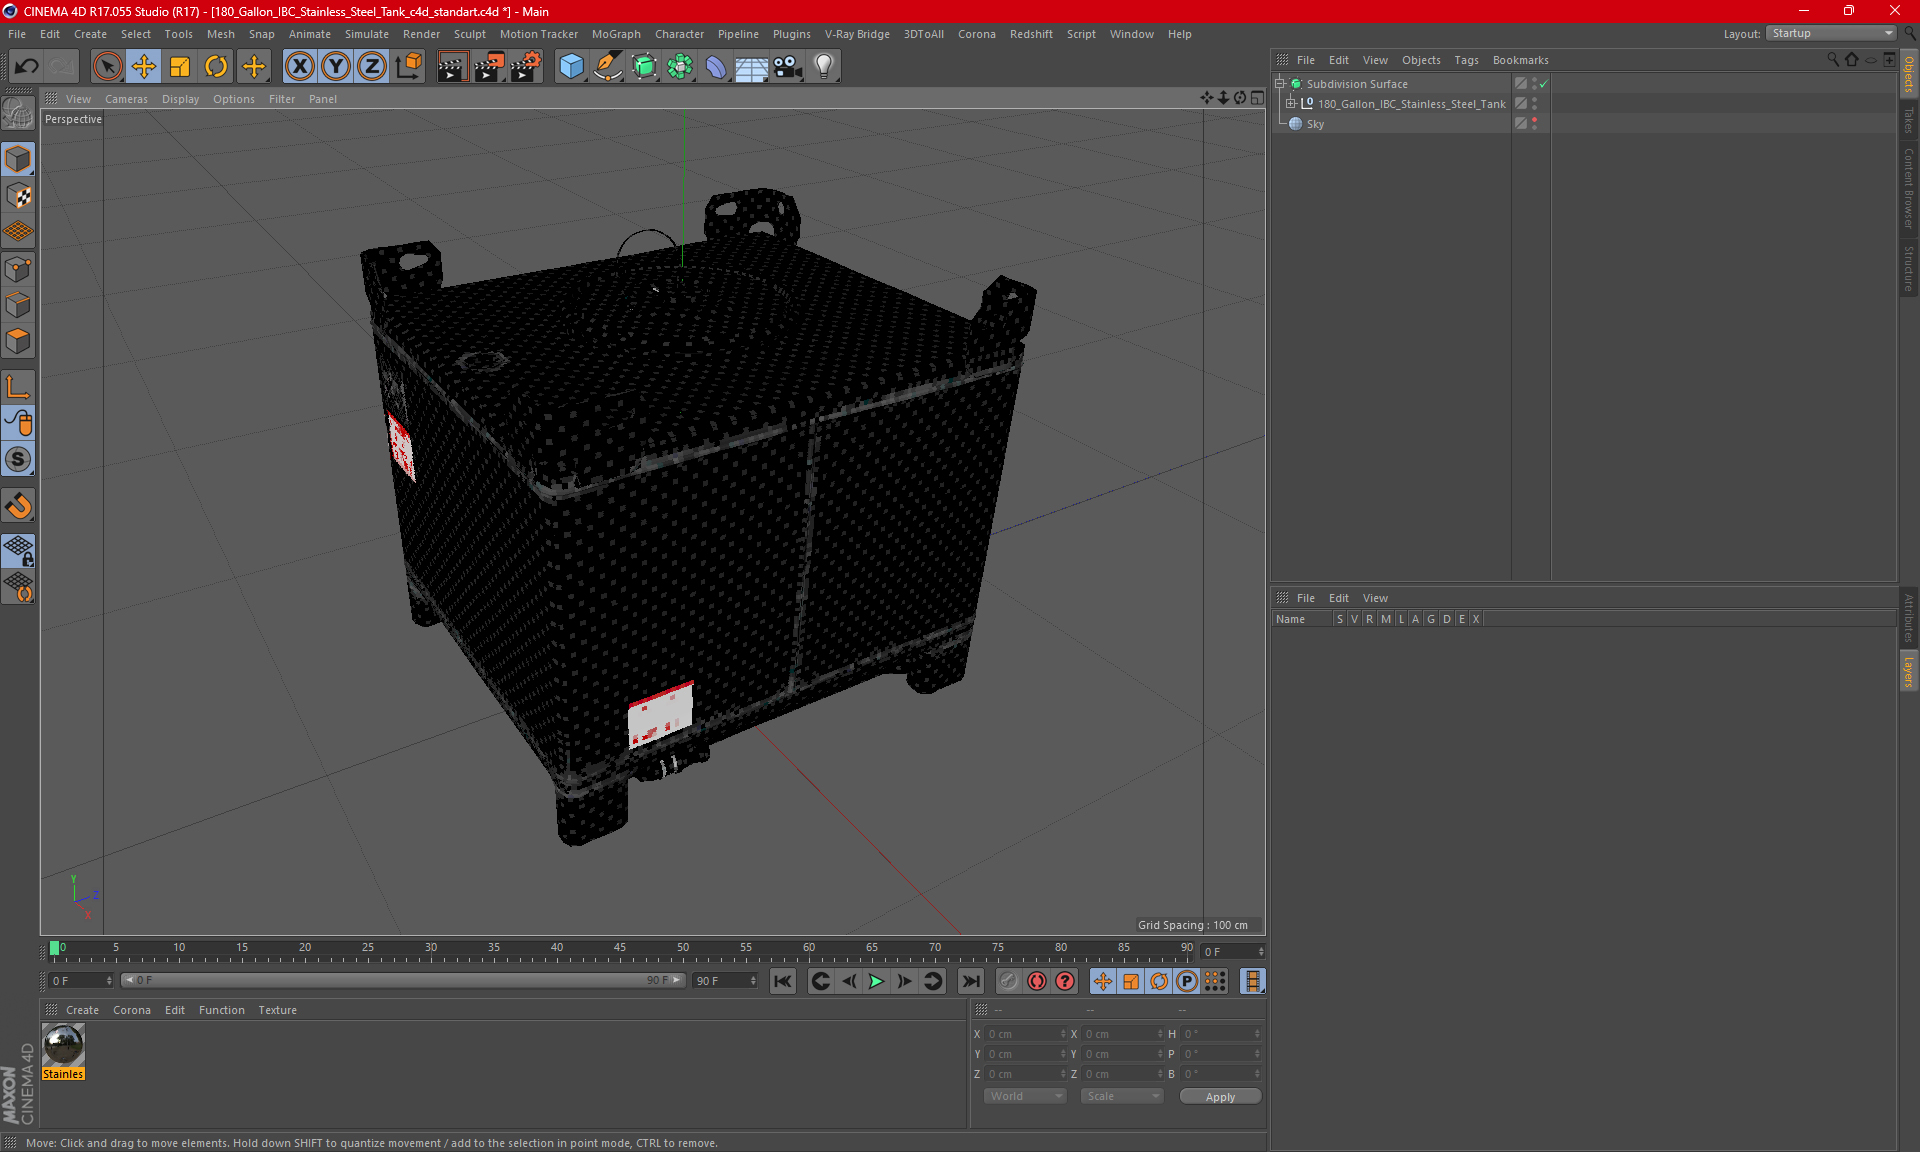Add a Camera object icon
The height and width of the screenshot is (1152, 1920).
pyautogui.click(x=788, y=67)
